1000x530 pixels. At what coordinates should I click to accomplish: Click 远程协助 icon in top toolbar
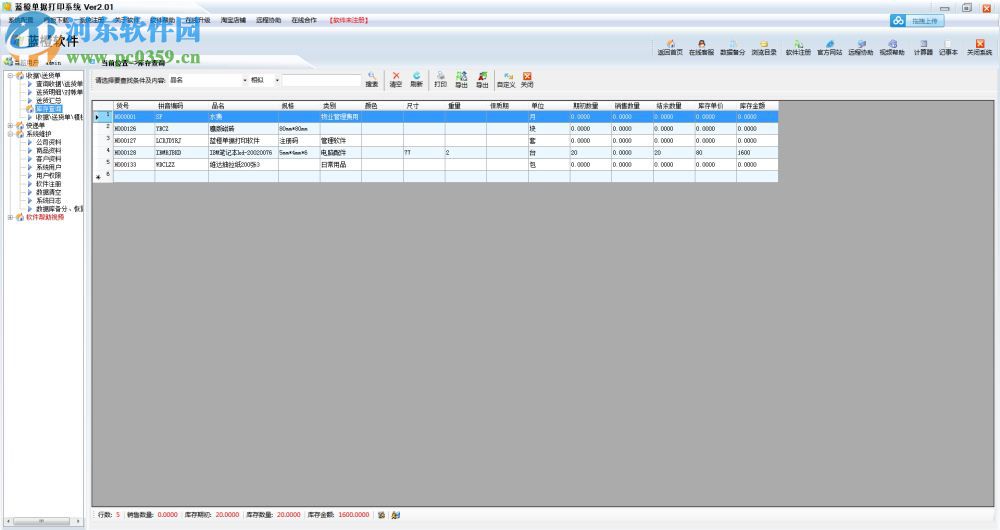861,48
